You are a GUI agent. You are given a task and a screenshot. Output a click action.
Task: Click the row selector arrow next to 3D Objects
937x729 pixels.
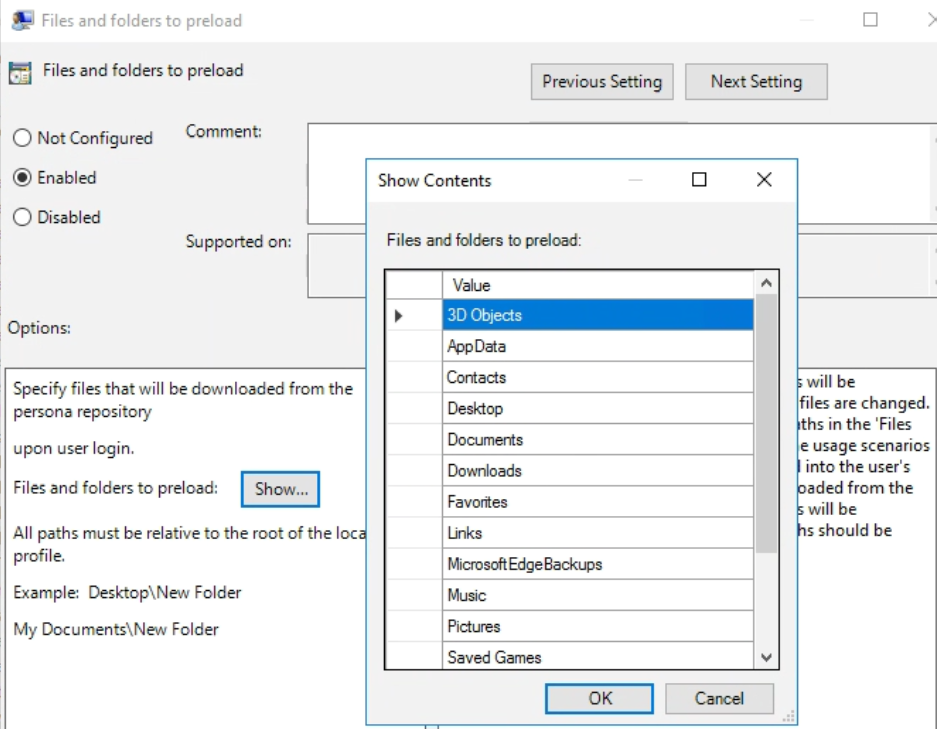coord(398,314)
